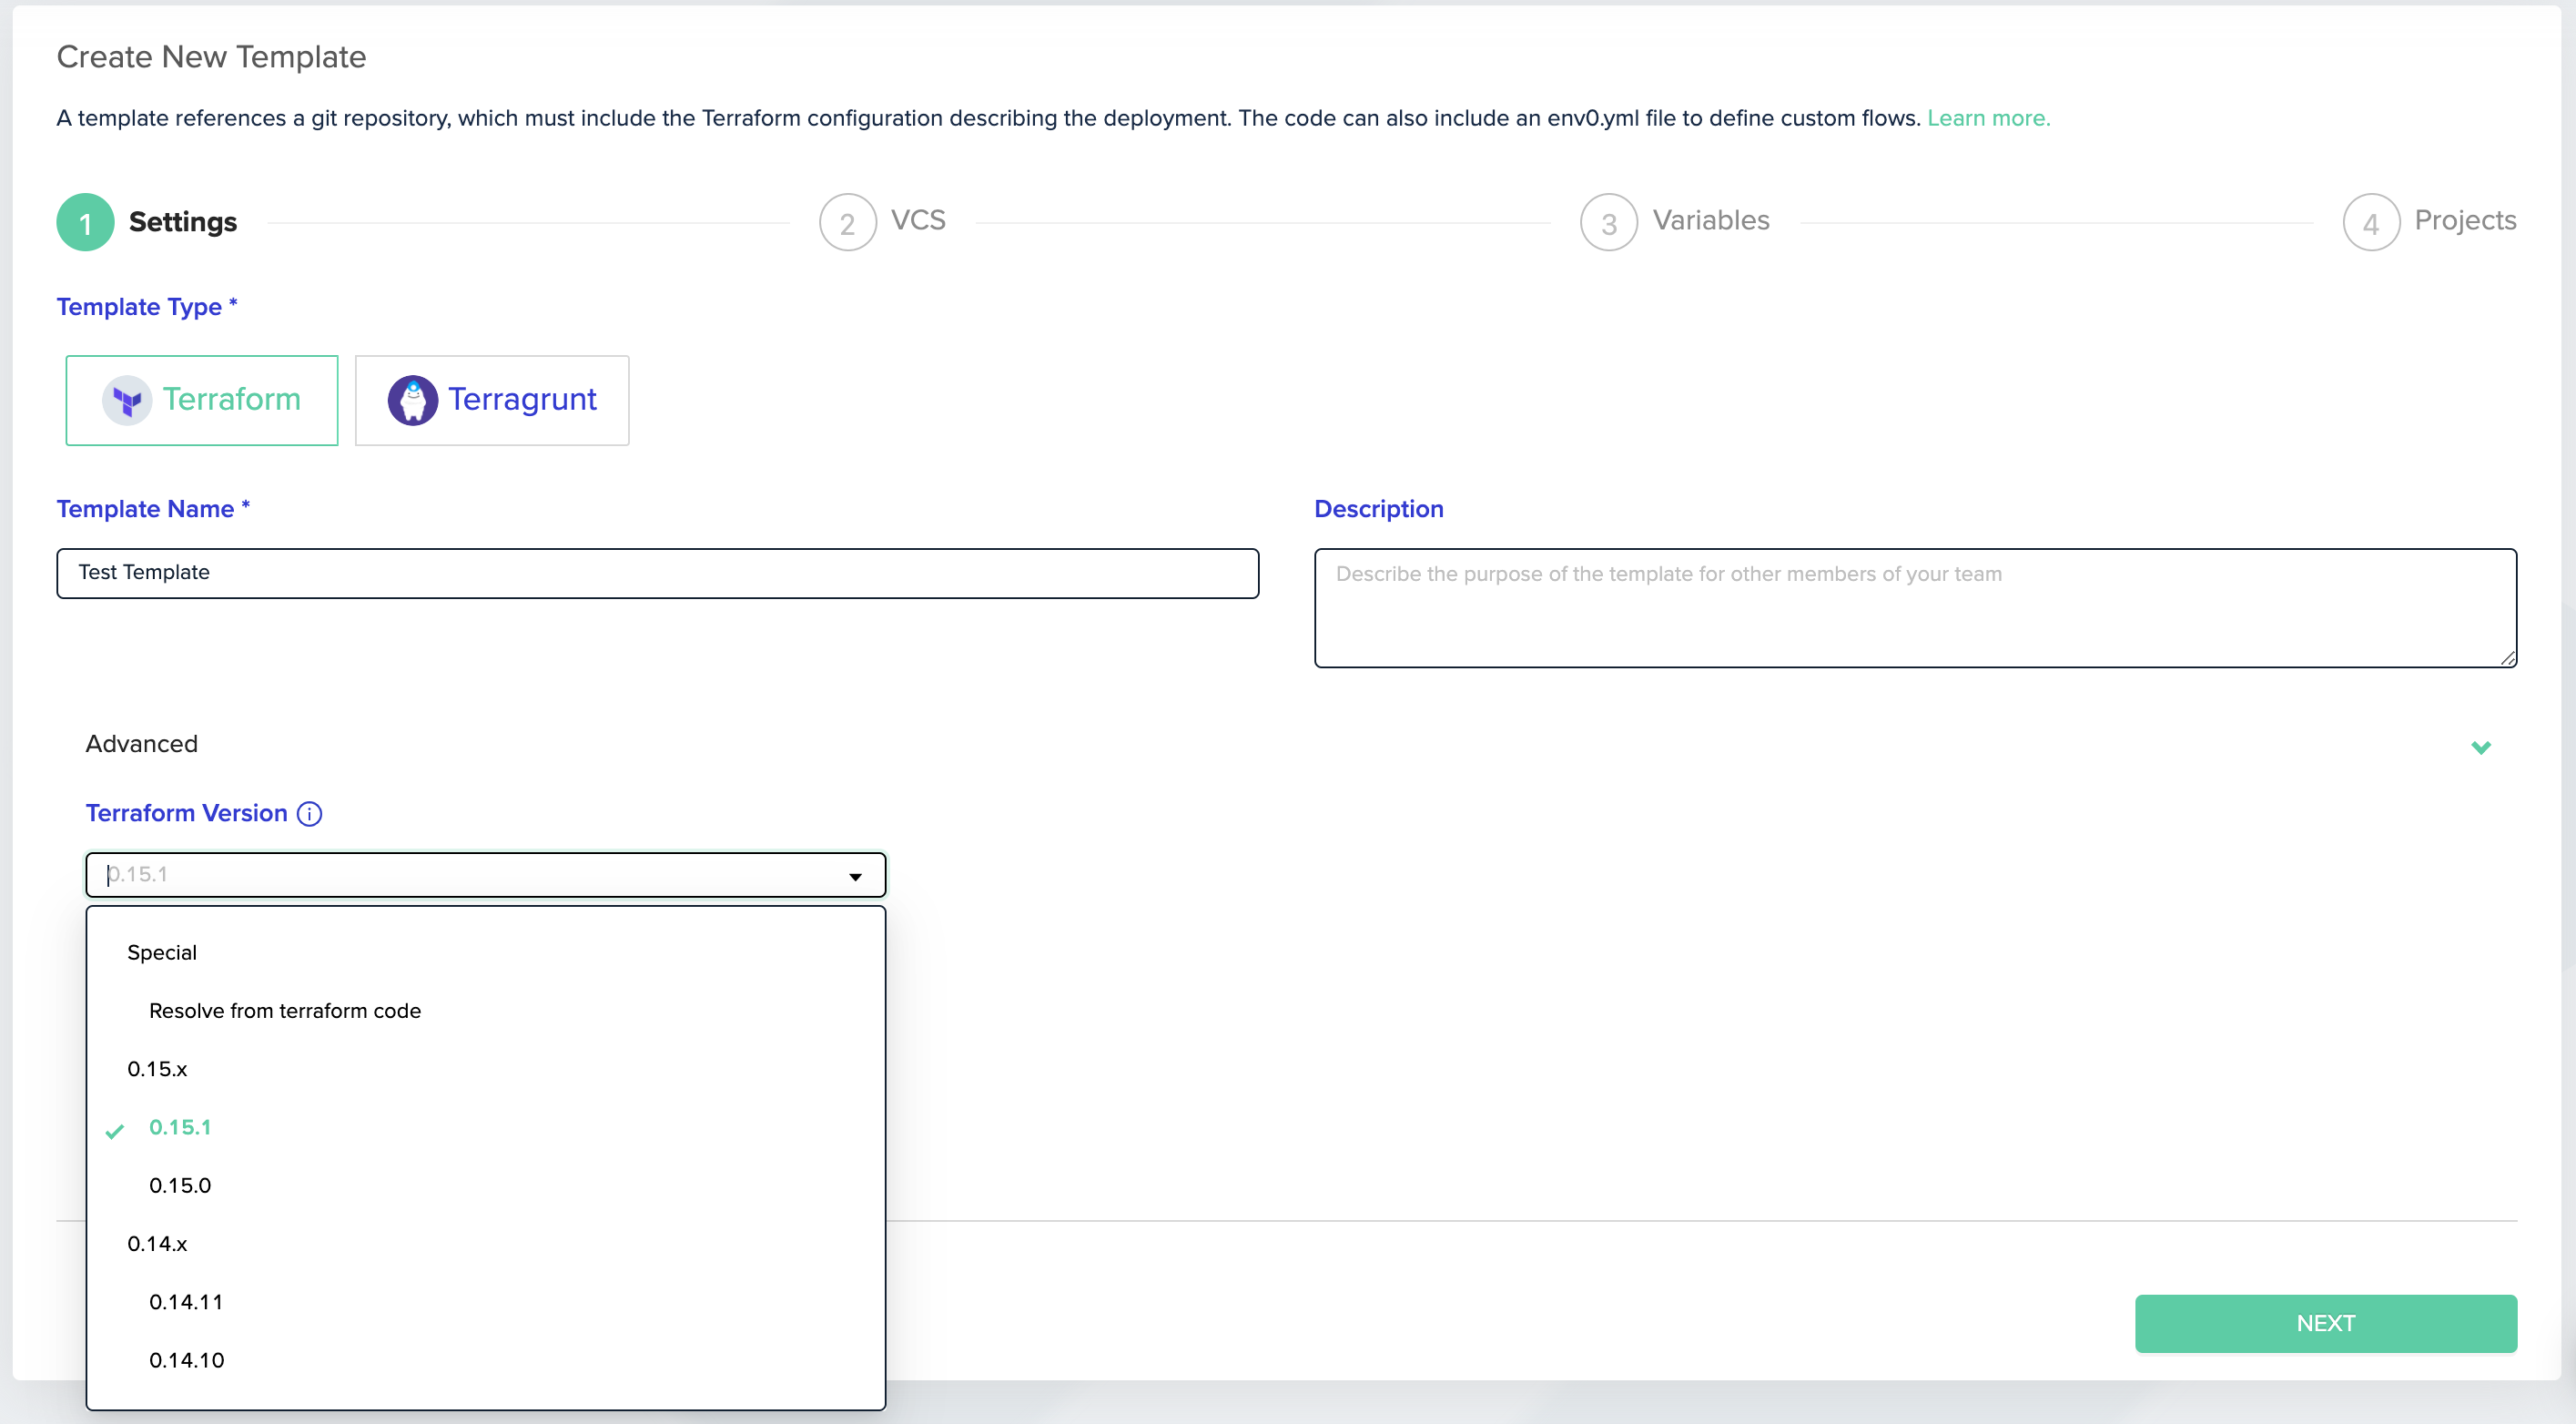Go to step 3 Variables
Screen dimensions: 2576x1424
[x=1675, y=222]
